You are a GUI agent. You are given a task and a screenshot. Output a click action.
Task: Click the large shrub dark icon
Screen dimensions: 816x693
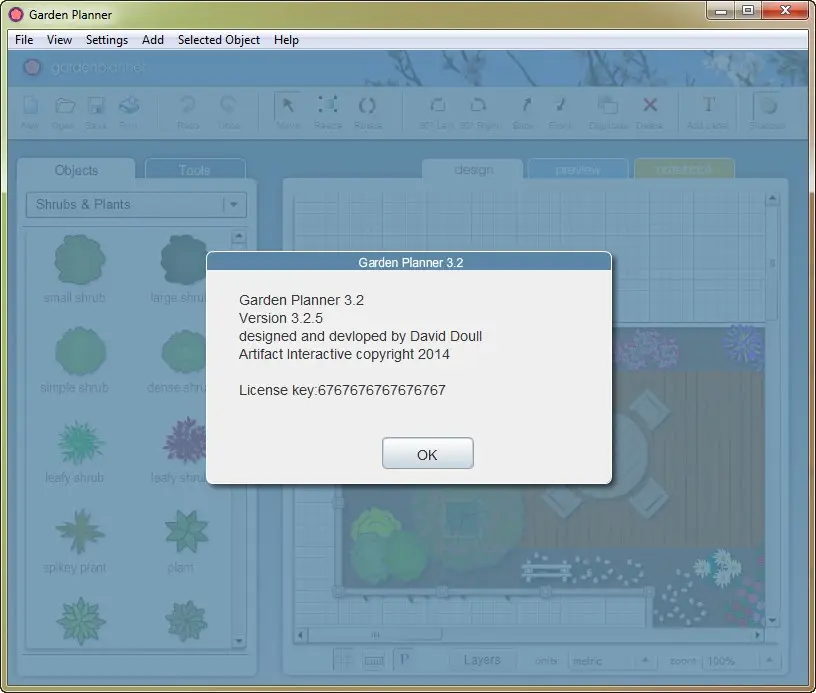pos(183,259)
